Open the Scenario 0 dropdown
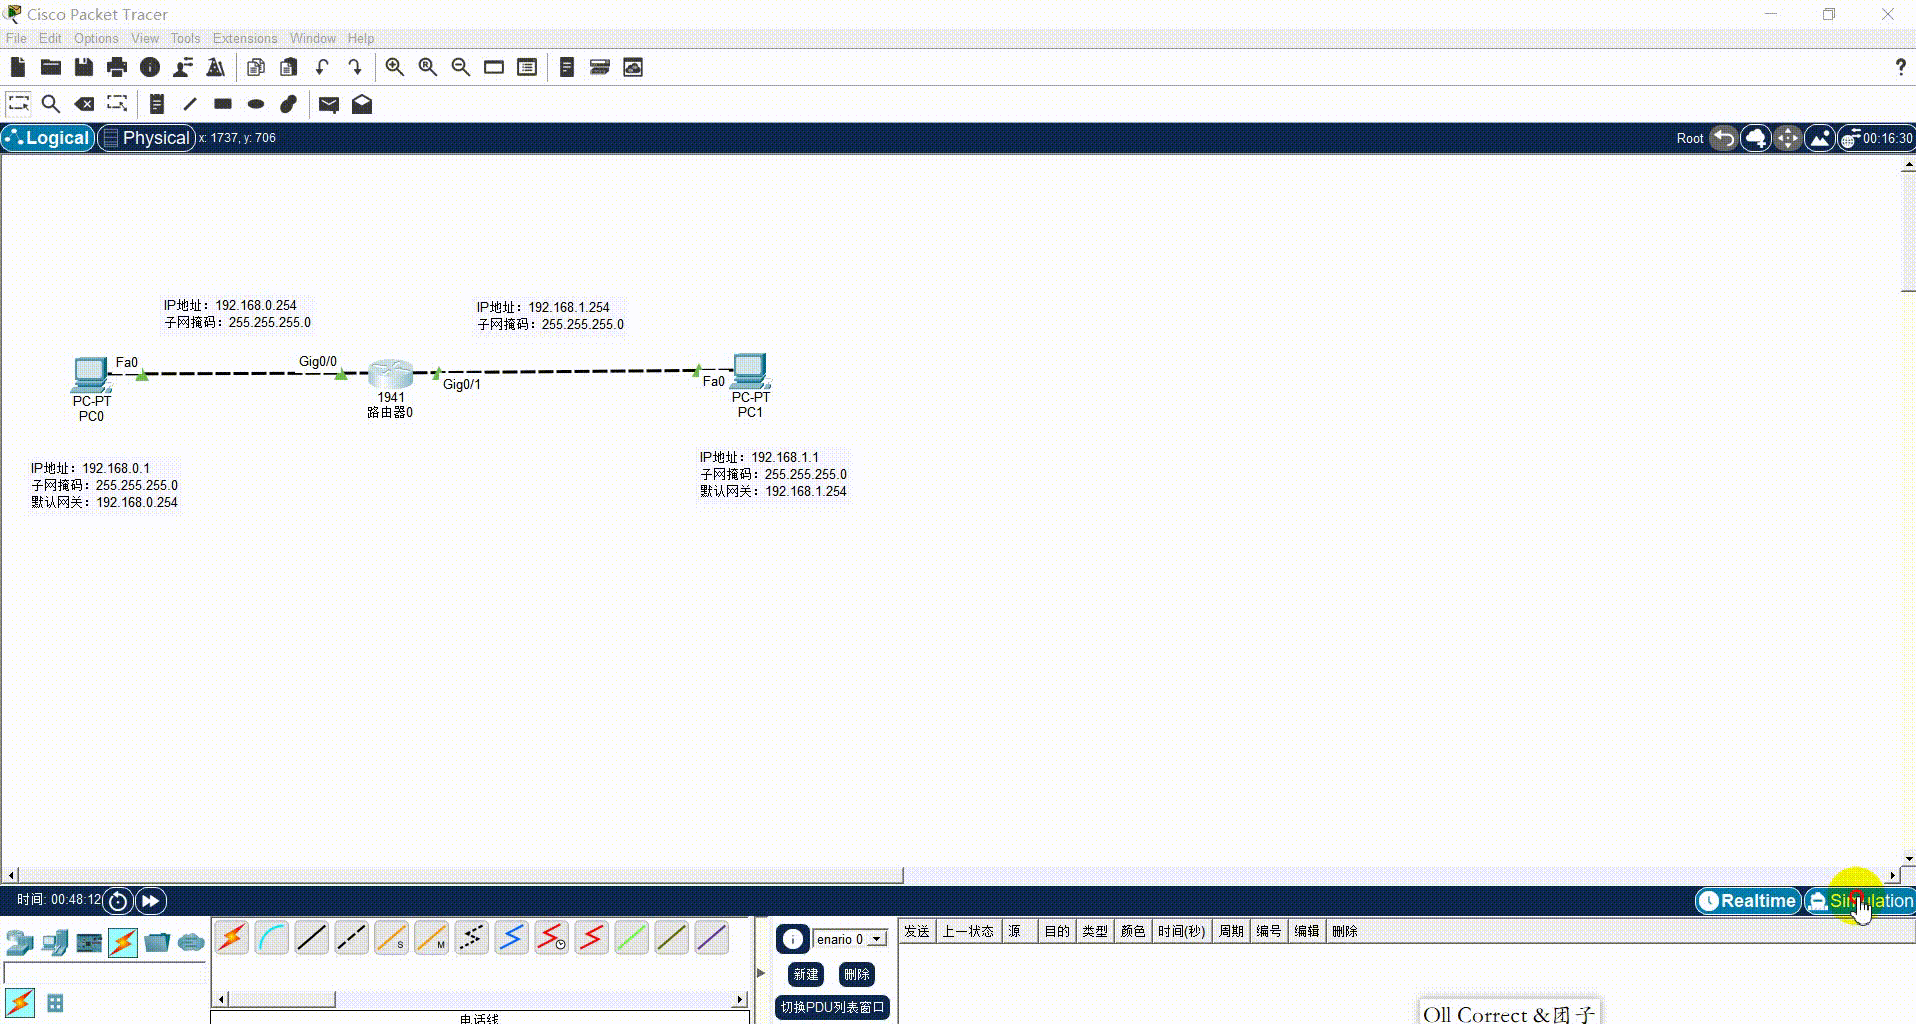1916x1024 pixels. pos(850,939)
